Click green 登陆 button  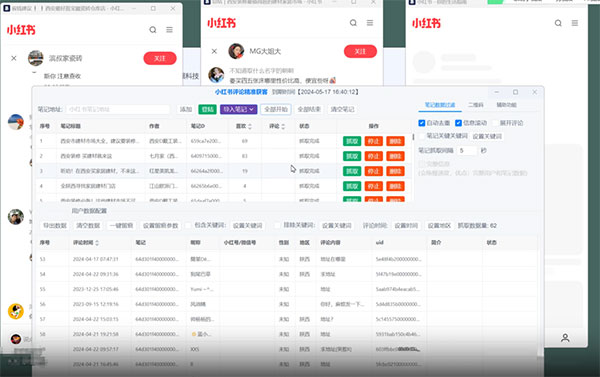[207, 109]
